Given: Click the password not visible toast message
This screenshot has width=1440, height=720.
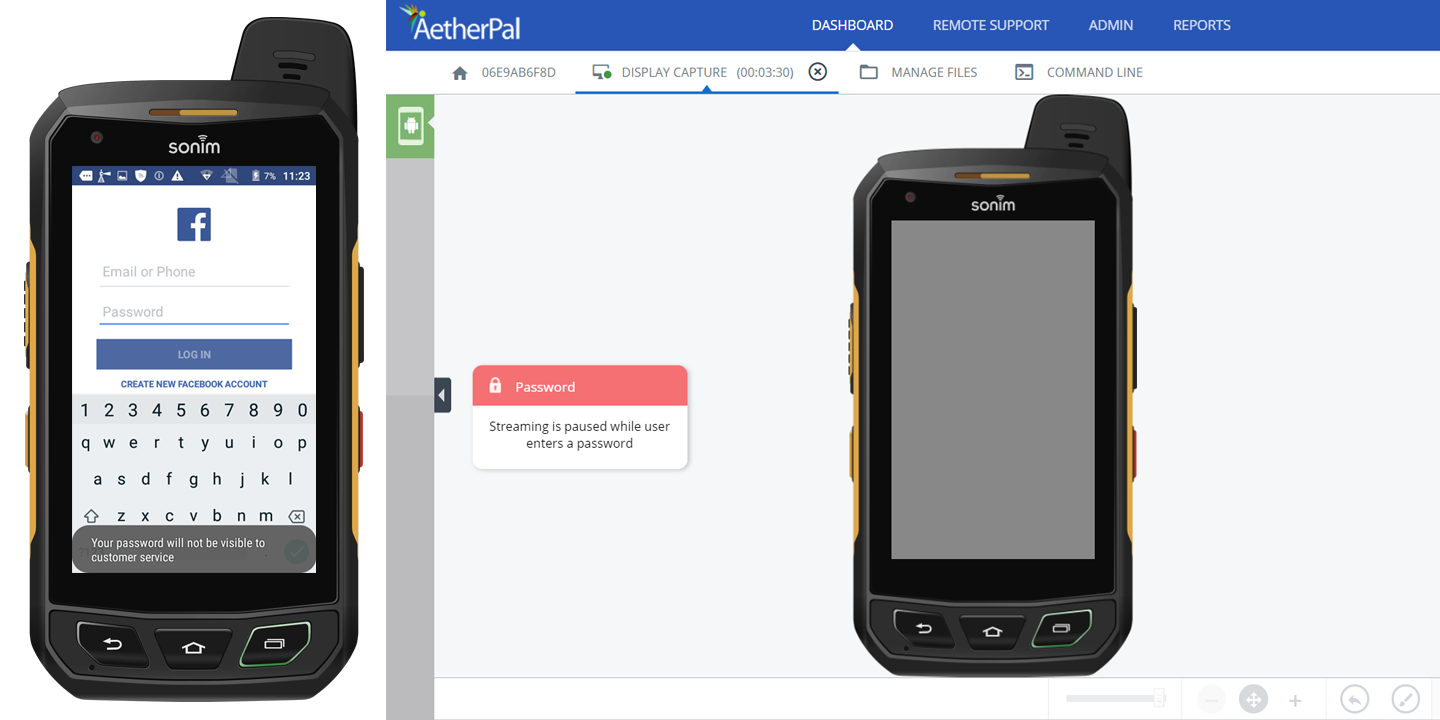Looking at the screenshot, I should click(x=193, y=550).
